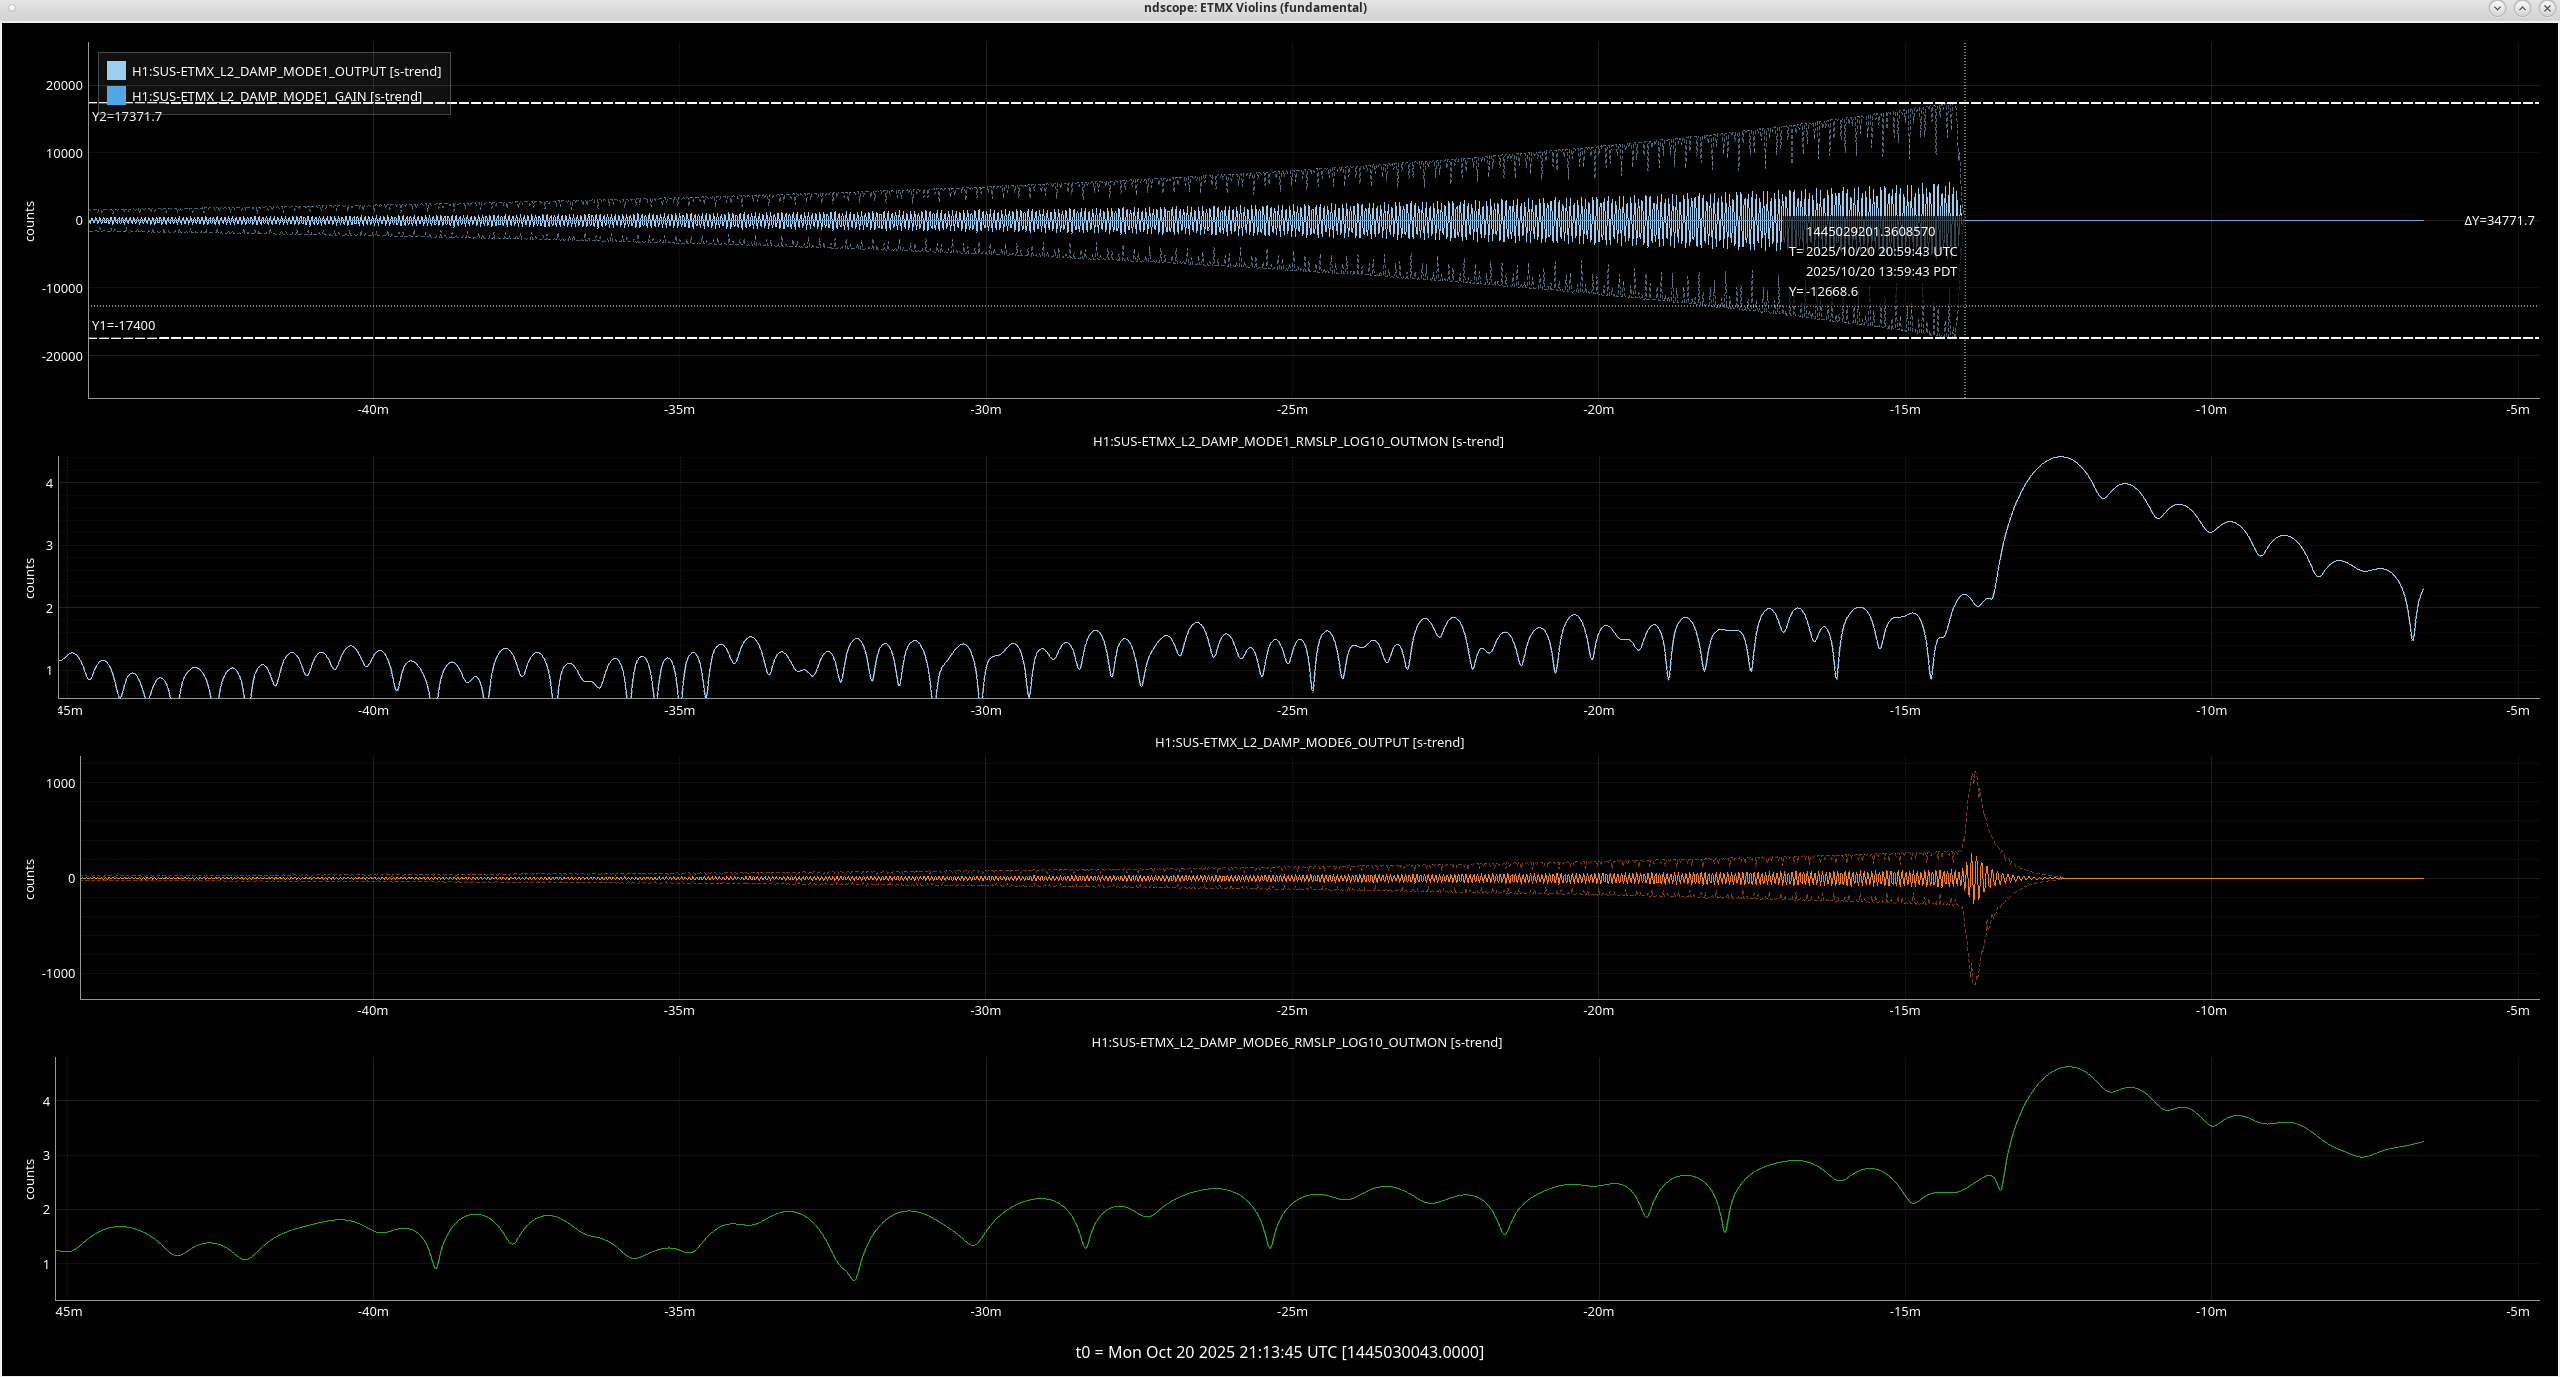Click the Y1=-17400 cursor label
This screenshot has height=1377, width=2560.
coord(124,326)
